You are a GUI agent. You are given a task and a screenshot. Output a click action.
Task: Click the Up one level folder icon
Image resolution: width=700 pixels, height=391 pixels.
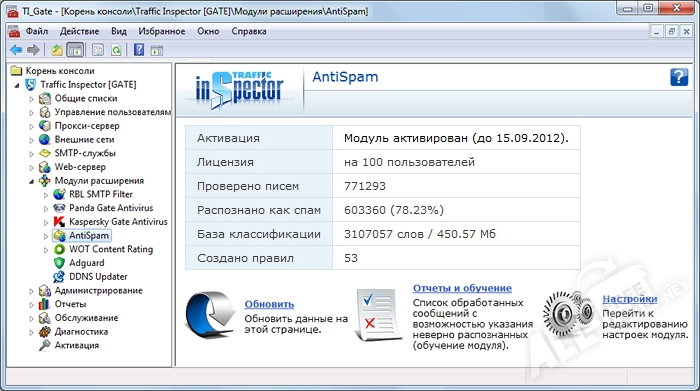(57, 50)
